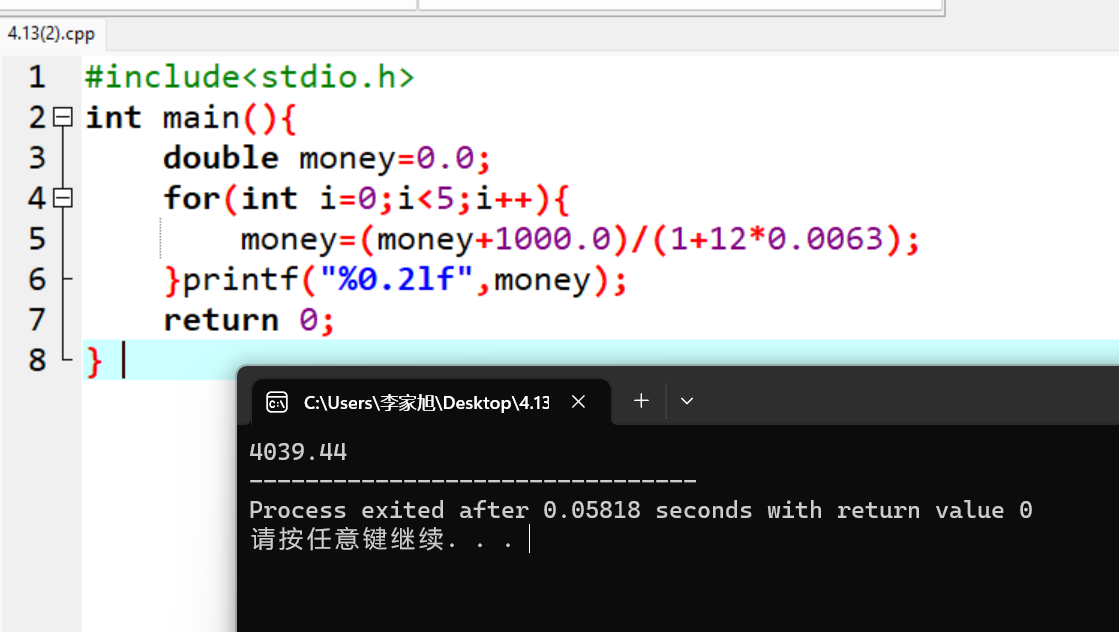Click the 请按任意键继续 prompt line
The height and width of the screenshot is (632, 1119).
pyautogui.click(x=382, y=539)
